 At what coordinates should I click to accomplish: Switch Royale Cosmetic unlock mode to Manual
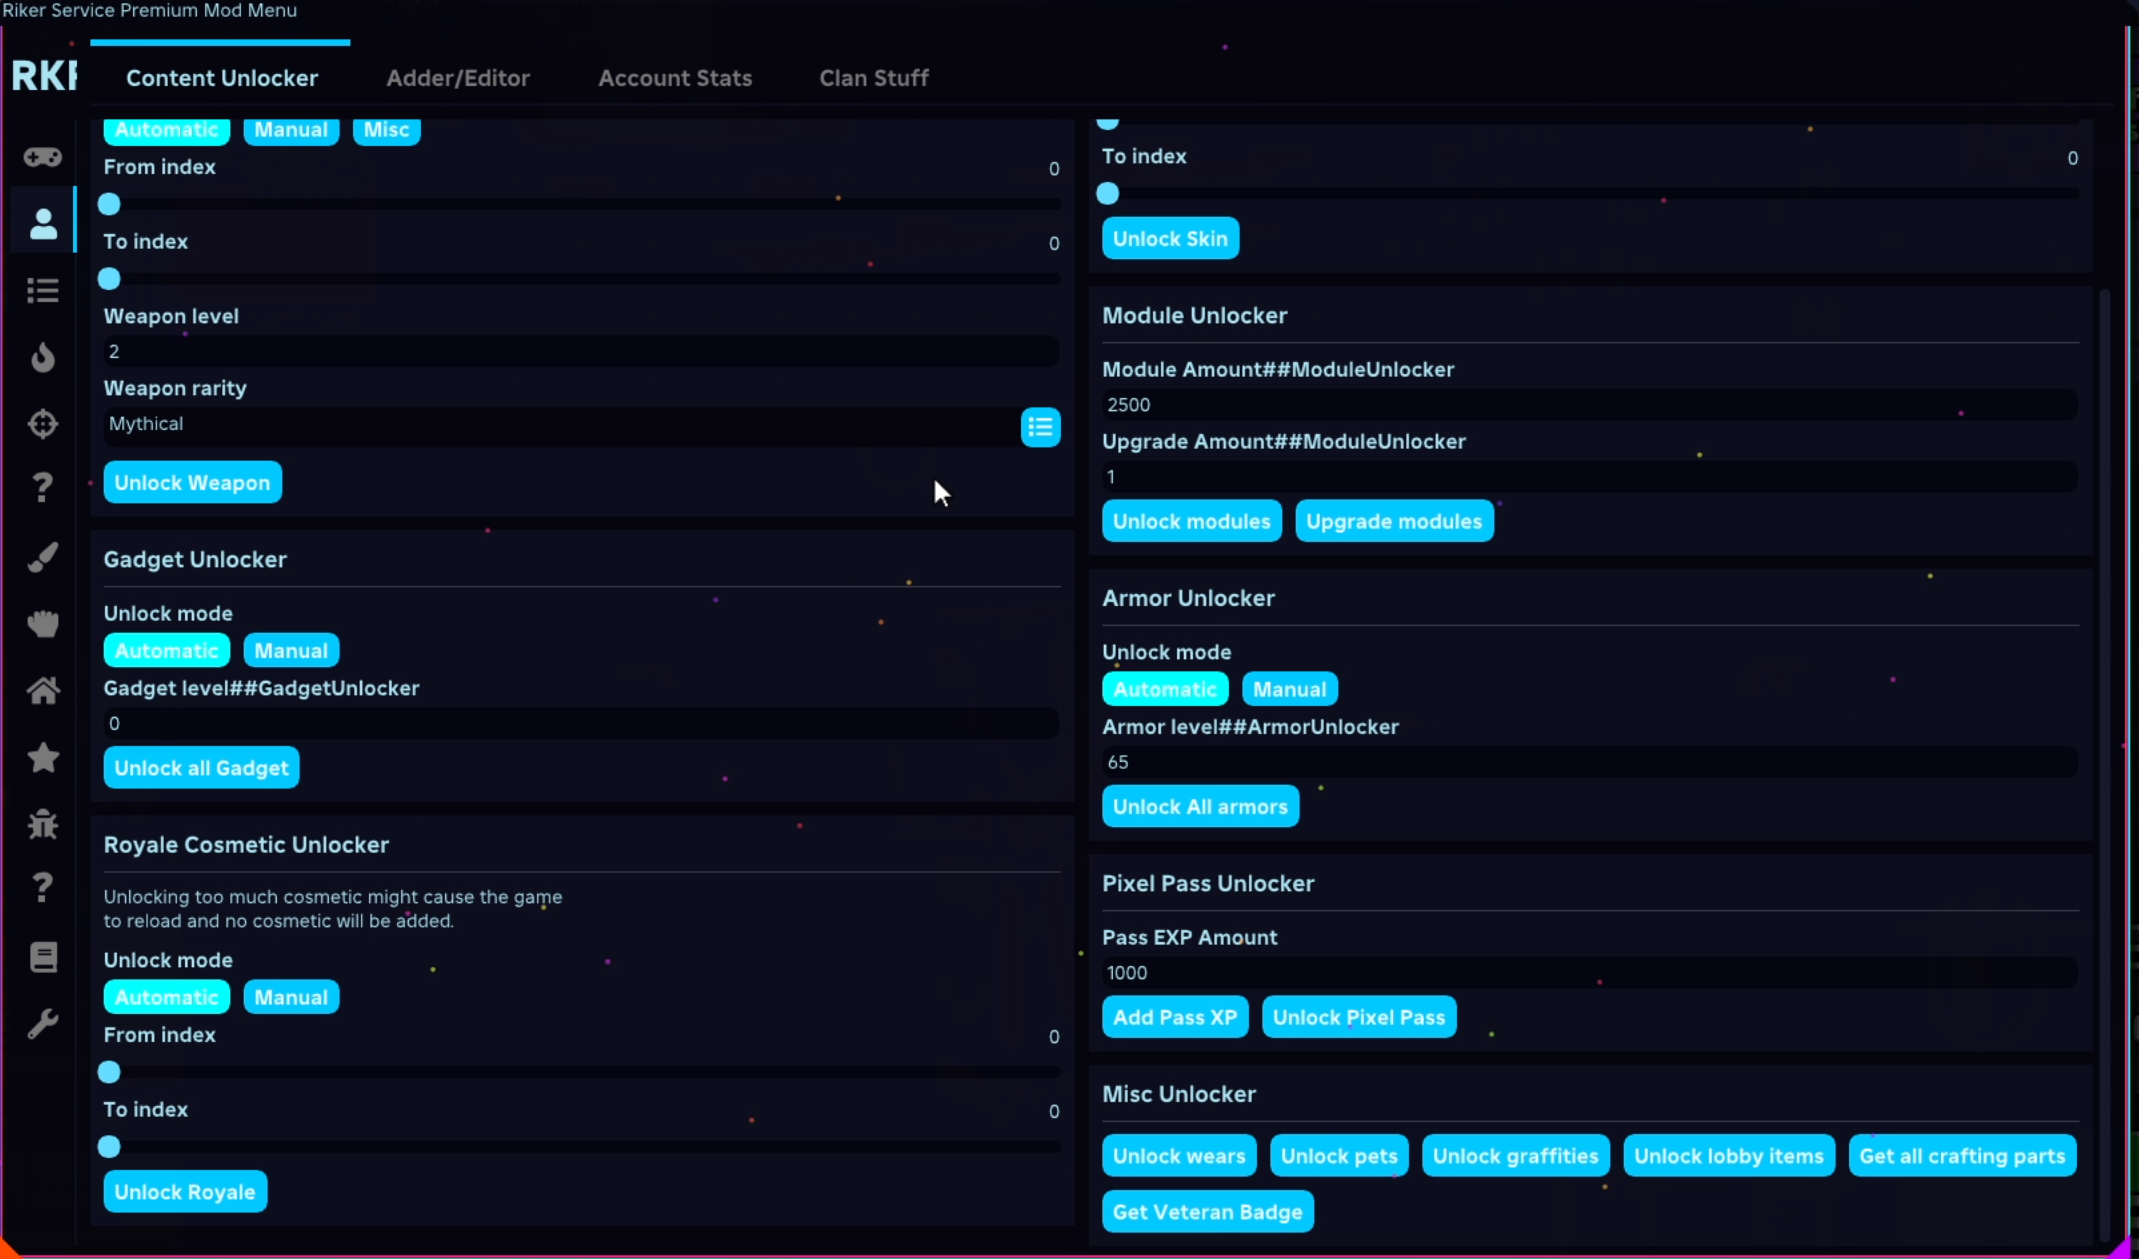click(x=290, y=997)
